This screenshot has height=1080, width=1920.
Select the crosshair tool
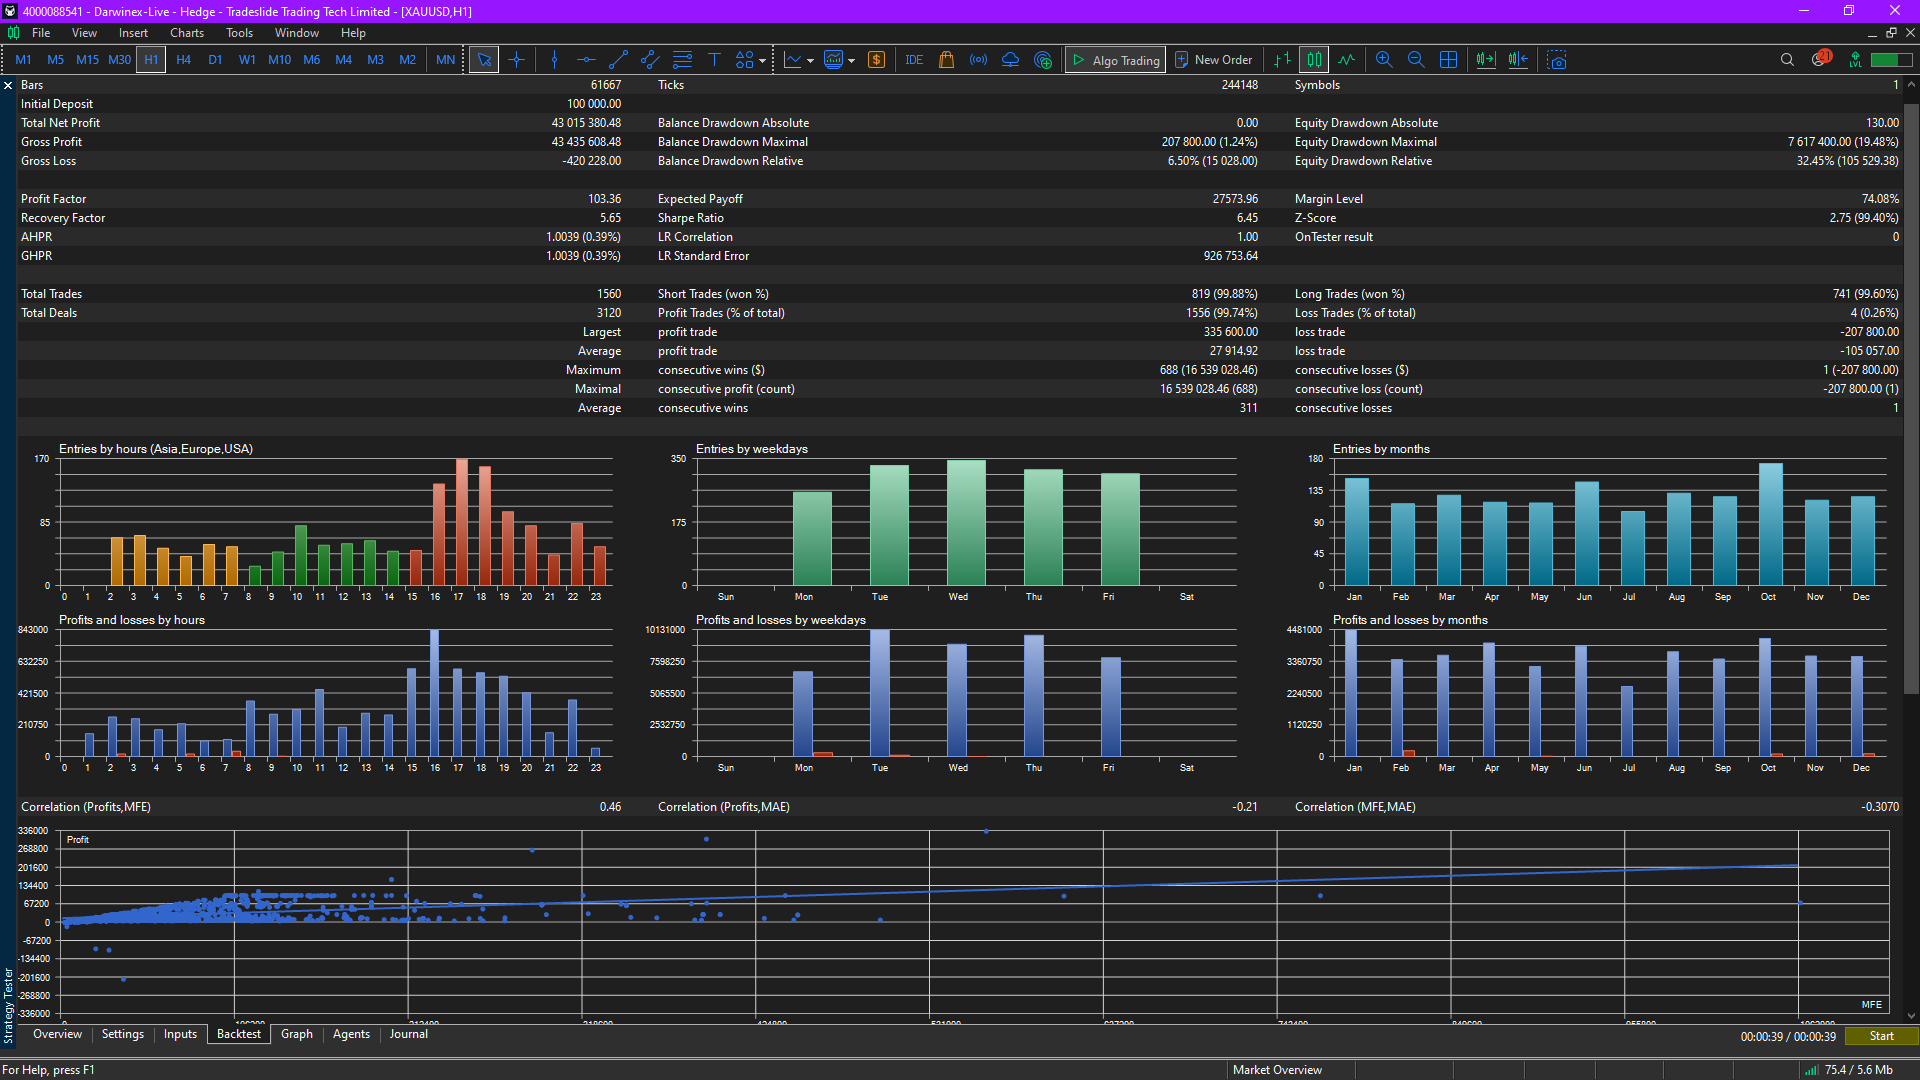pyautogui.click(x=516, y=60)
